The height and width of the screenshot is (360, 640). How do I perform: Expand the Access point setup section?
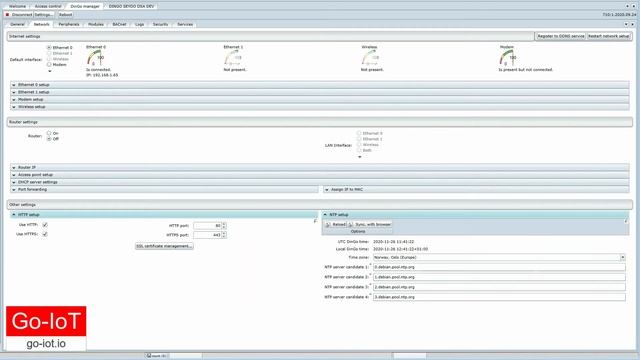(x=320, y=175)
